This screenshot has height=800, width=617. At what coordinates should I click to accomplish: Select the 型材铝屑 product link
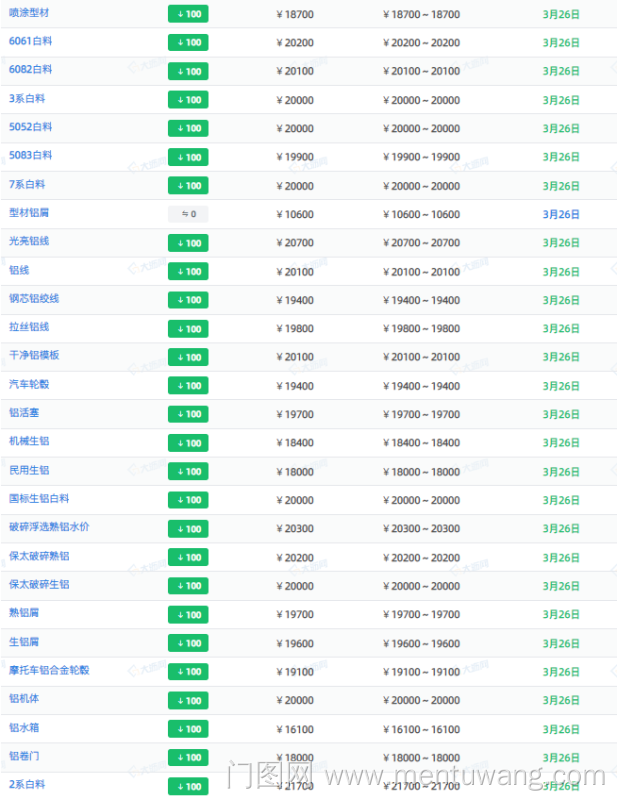click(28, 213)
